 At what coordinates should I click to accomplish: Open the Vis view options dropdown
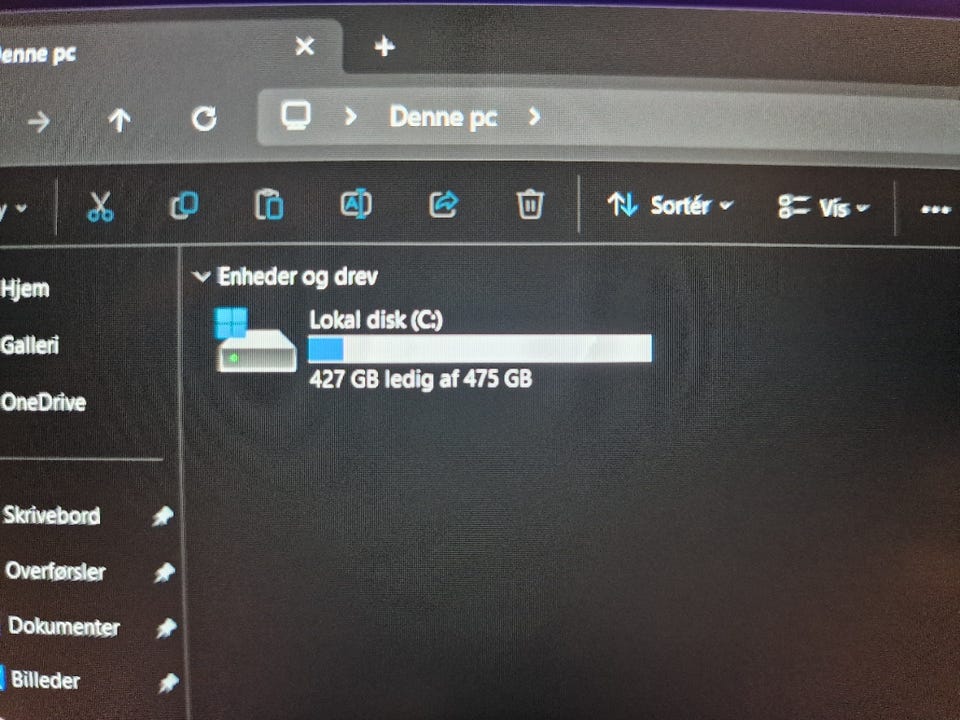[823, 208]
